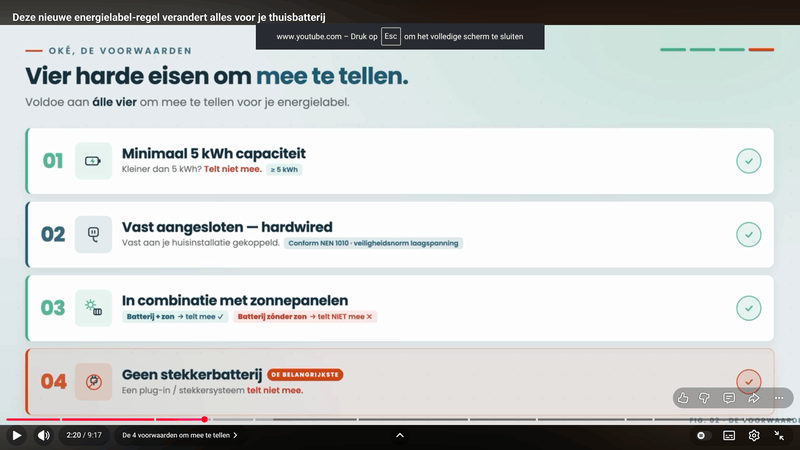The width and height of the screenshot is (800, 450).
Task: Click the 'Batterij + zon → telt mee' tag
Action: click(175, 316)
